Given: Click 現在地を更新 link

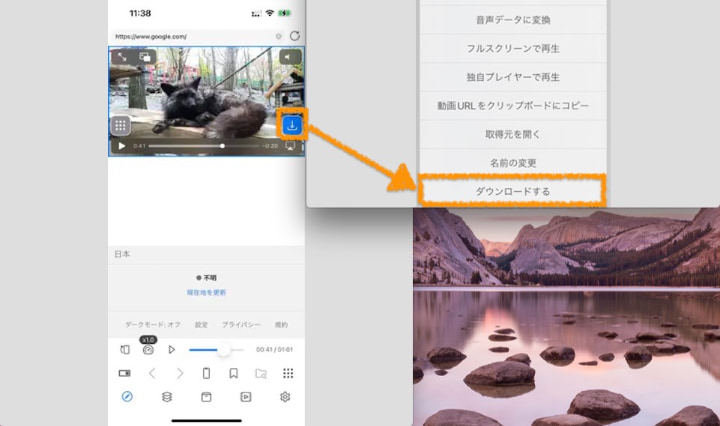Looking at the screenshot, I should (x=206, y=292).
